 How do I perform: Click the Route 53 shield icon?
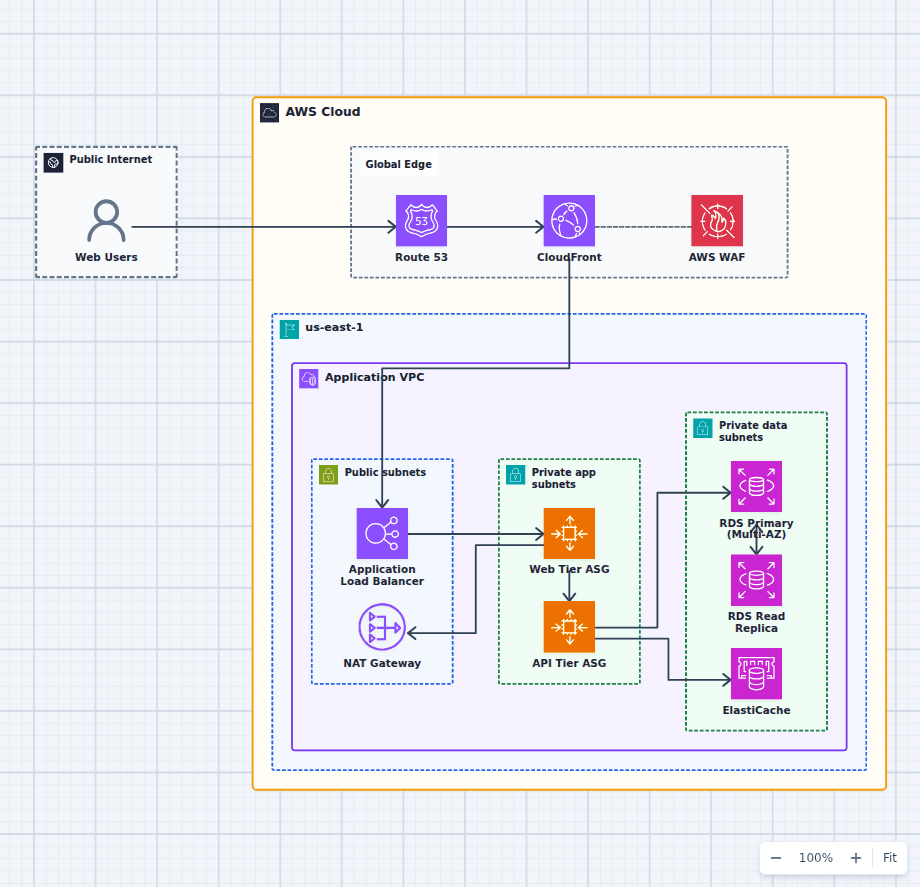click(421, 221)
